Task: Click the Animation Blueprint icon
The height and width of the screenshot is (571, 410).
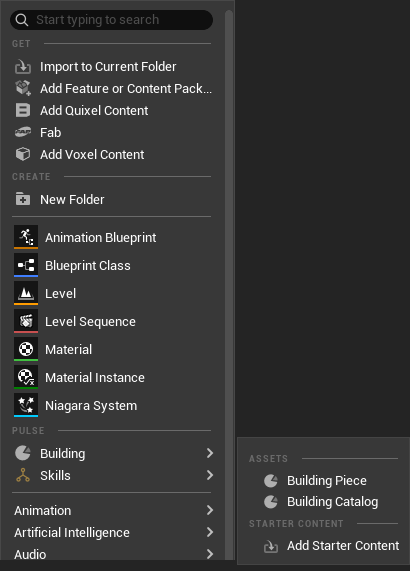Action: pyautogui.click(x=26, y=237)
